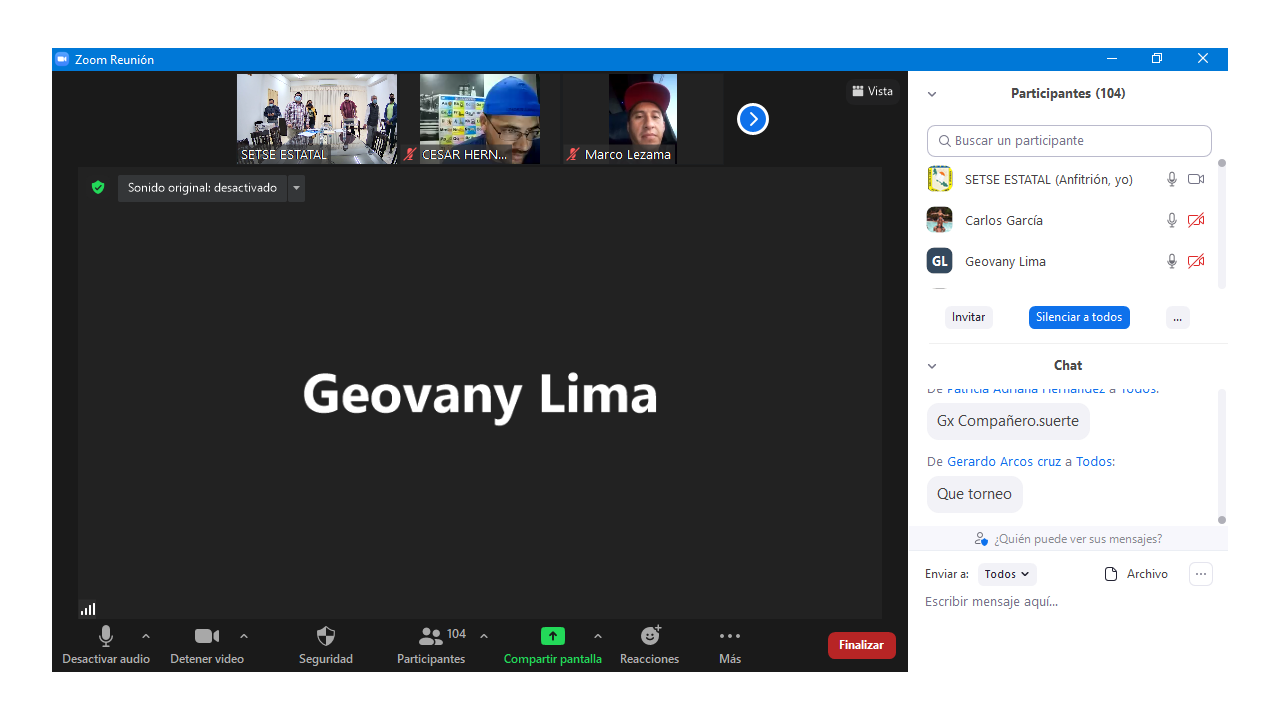Click Carlos García's avatar picture
The width and height of the screenshot is (1280, 720).
[940, 220]
